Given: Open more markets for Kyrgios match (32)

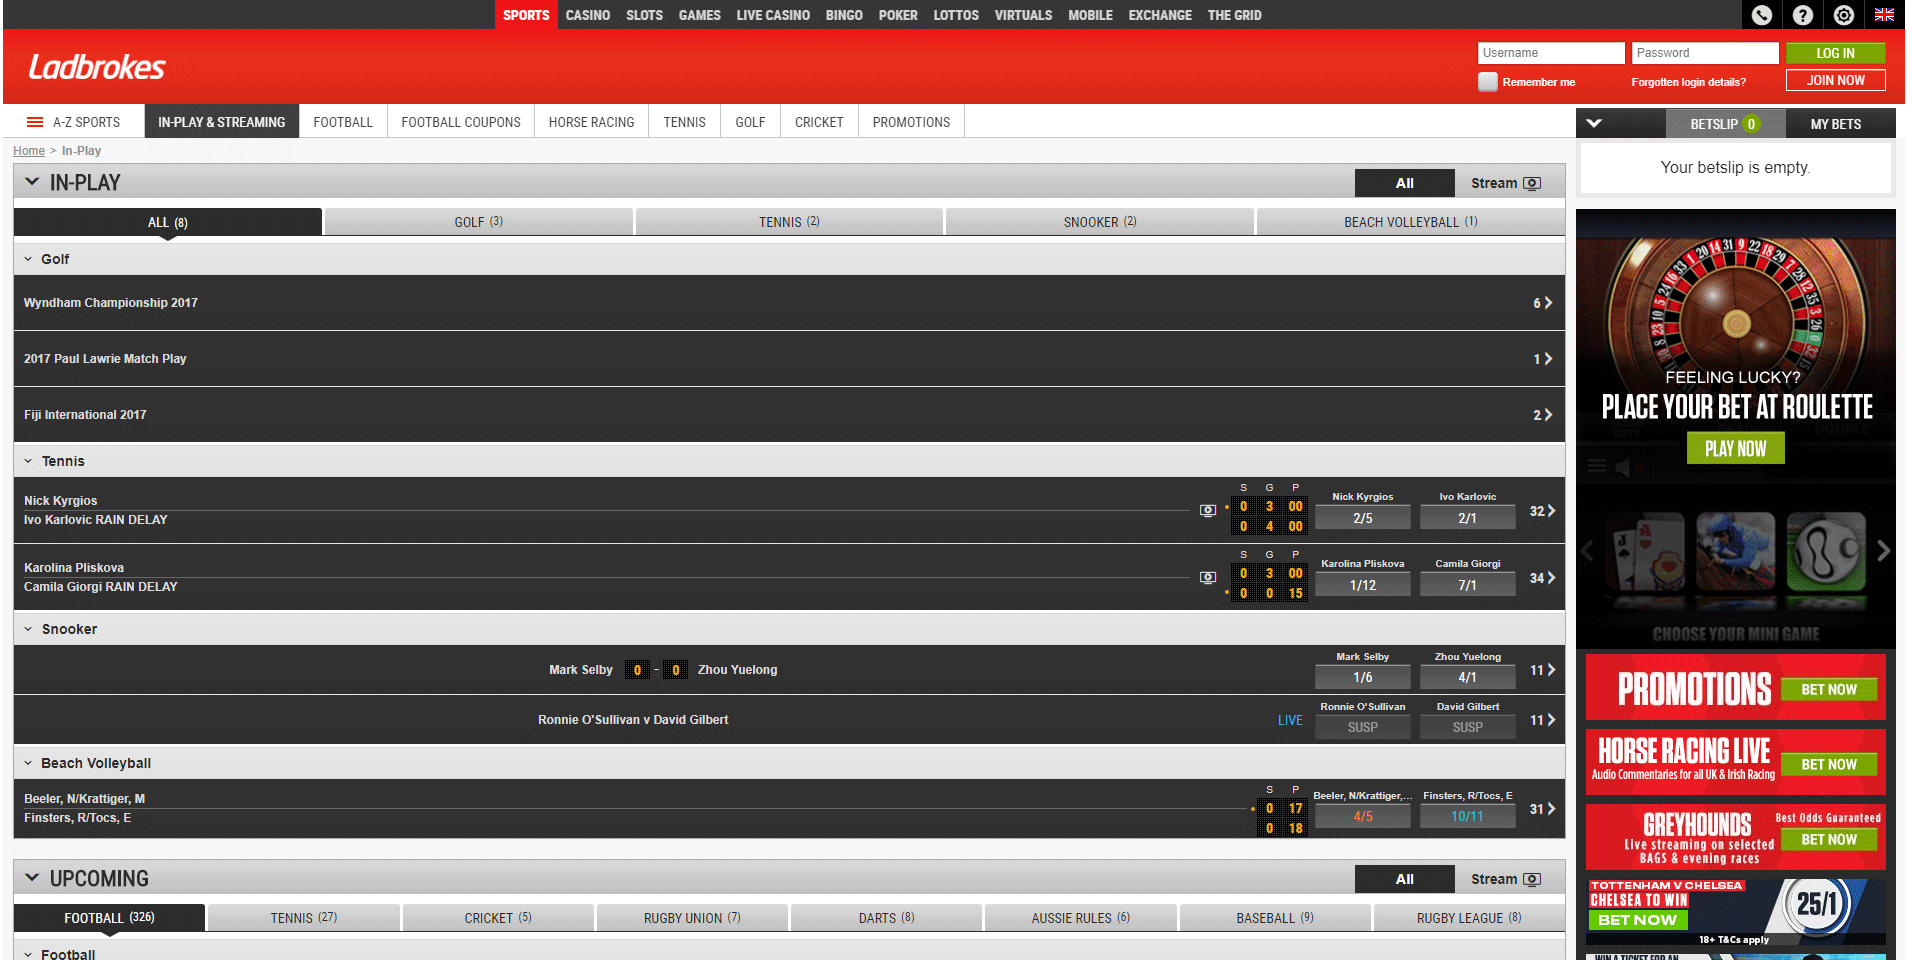Looking at the screenshot, I should 1543,511.
